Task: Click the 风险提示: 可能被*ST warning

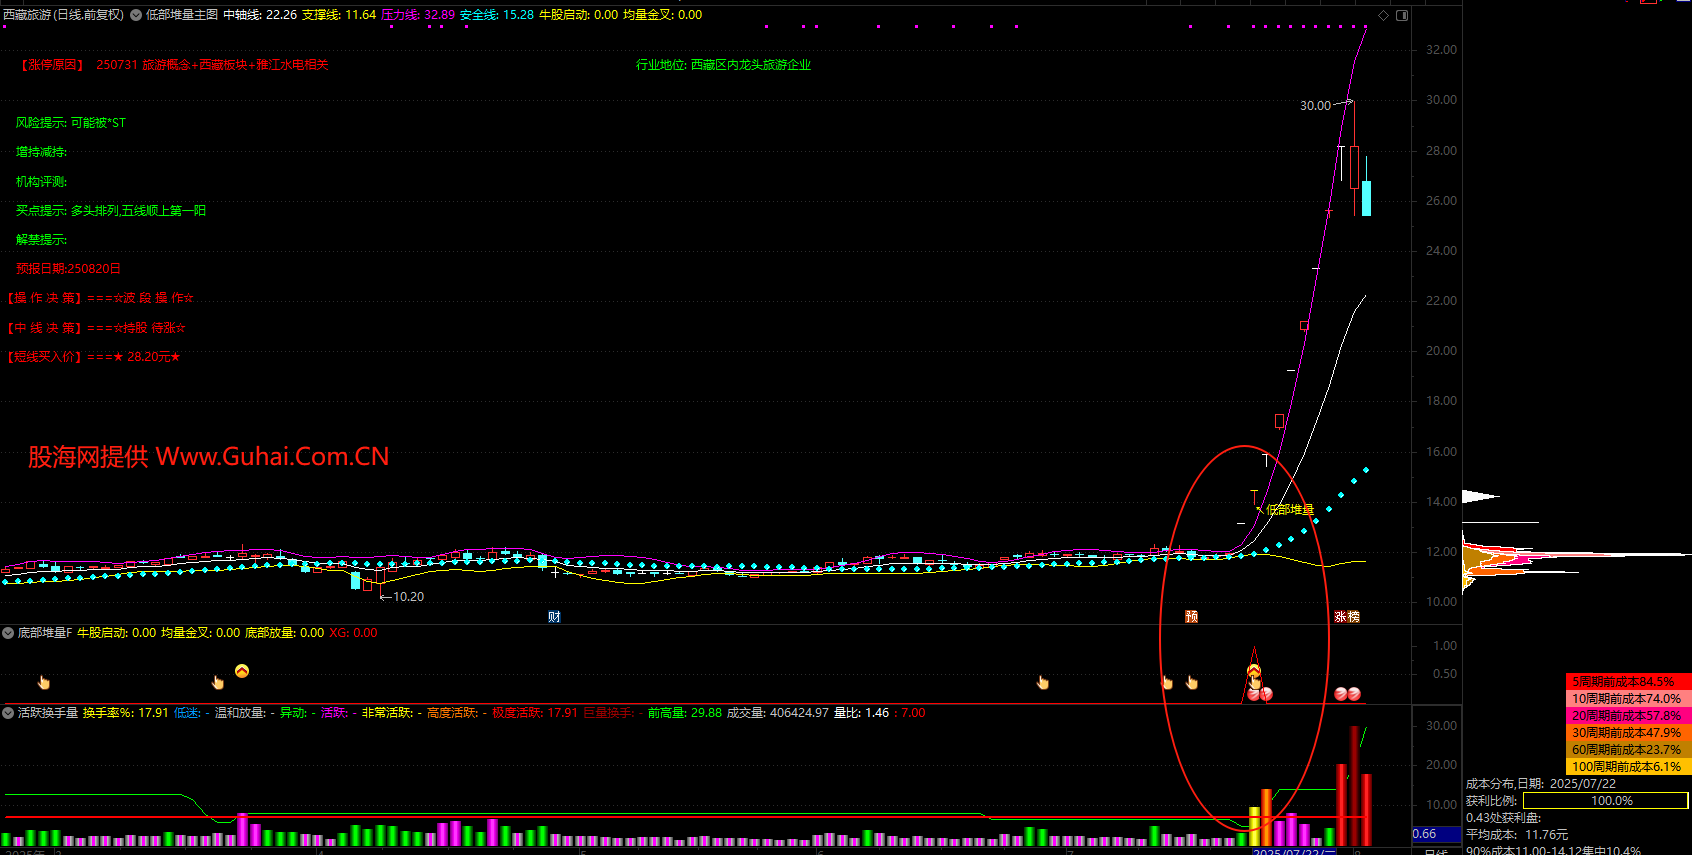Action: 71,123
